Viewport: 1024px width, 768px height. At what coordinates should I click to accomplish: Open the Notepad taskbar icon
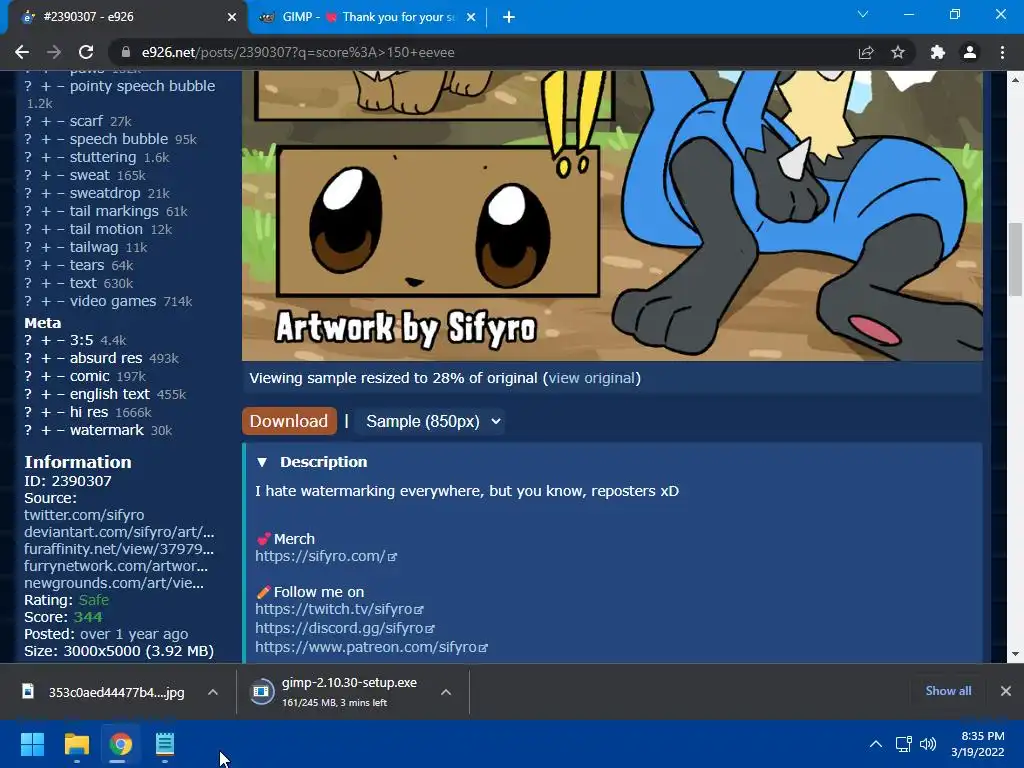tap(165, 744)
